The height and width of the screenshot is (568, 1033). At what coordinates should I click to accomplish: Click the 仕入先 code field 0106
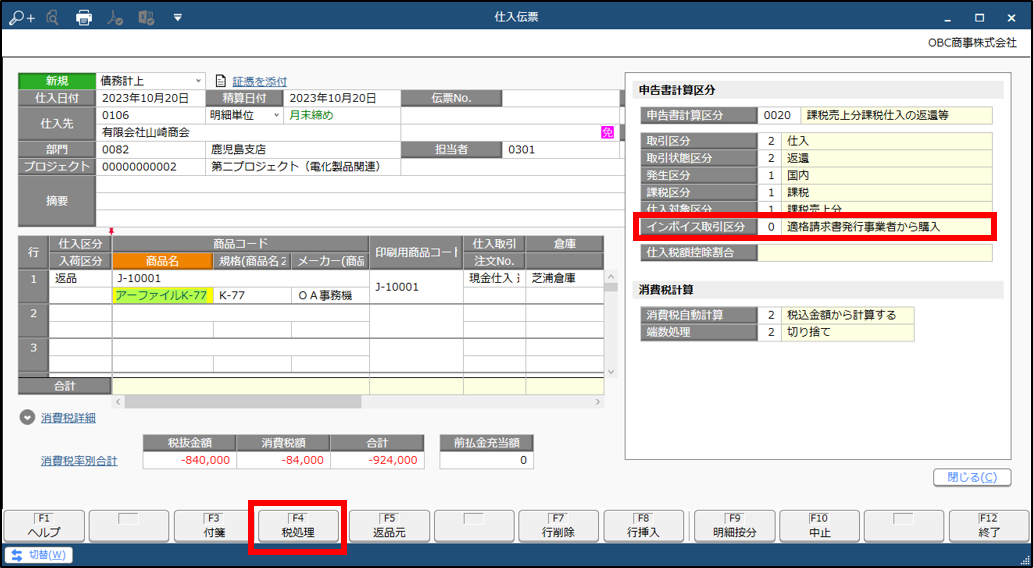pyautogui.click(x=151, y=115)
